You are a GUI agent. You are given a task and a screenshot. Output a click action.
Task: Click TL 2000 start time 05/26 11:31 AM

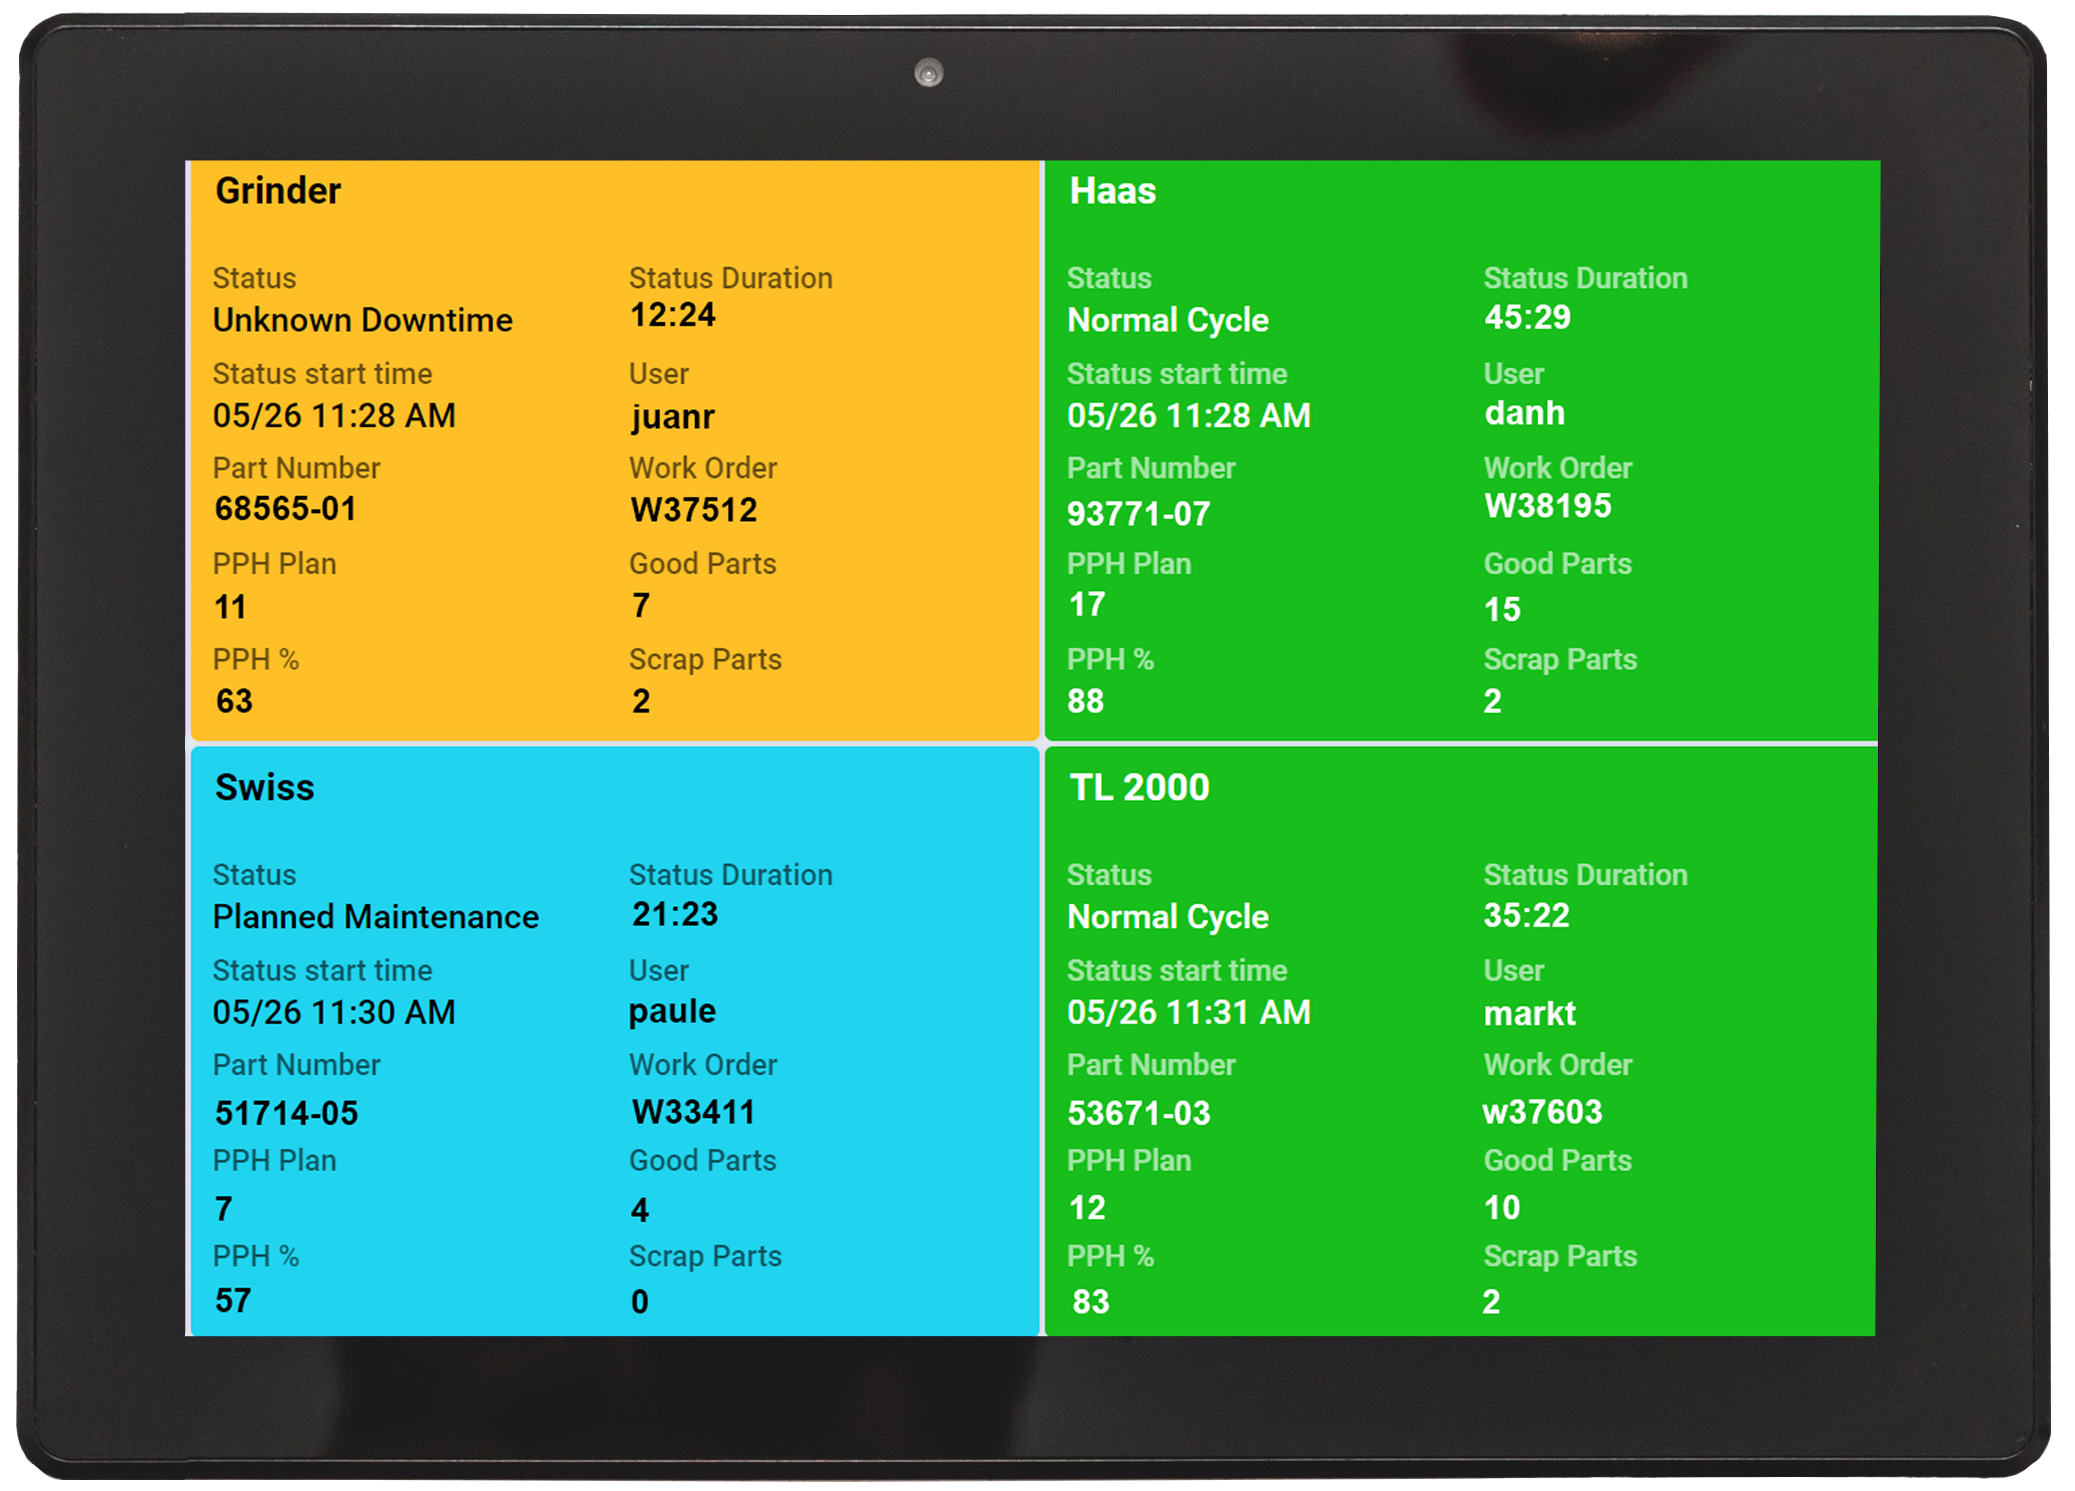click(x=1188, y=1012)
